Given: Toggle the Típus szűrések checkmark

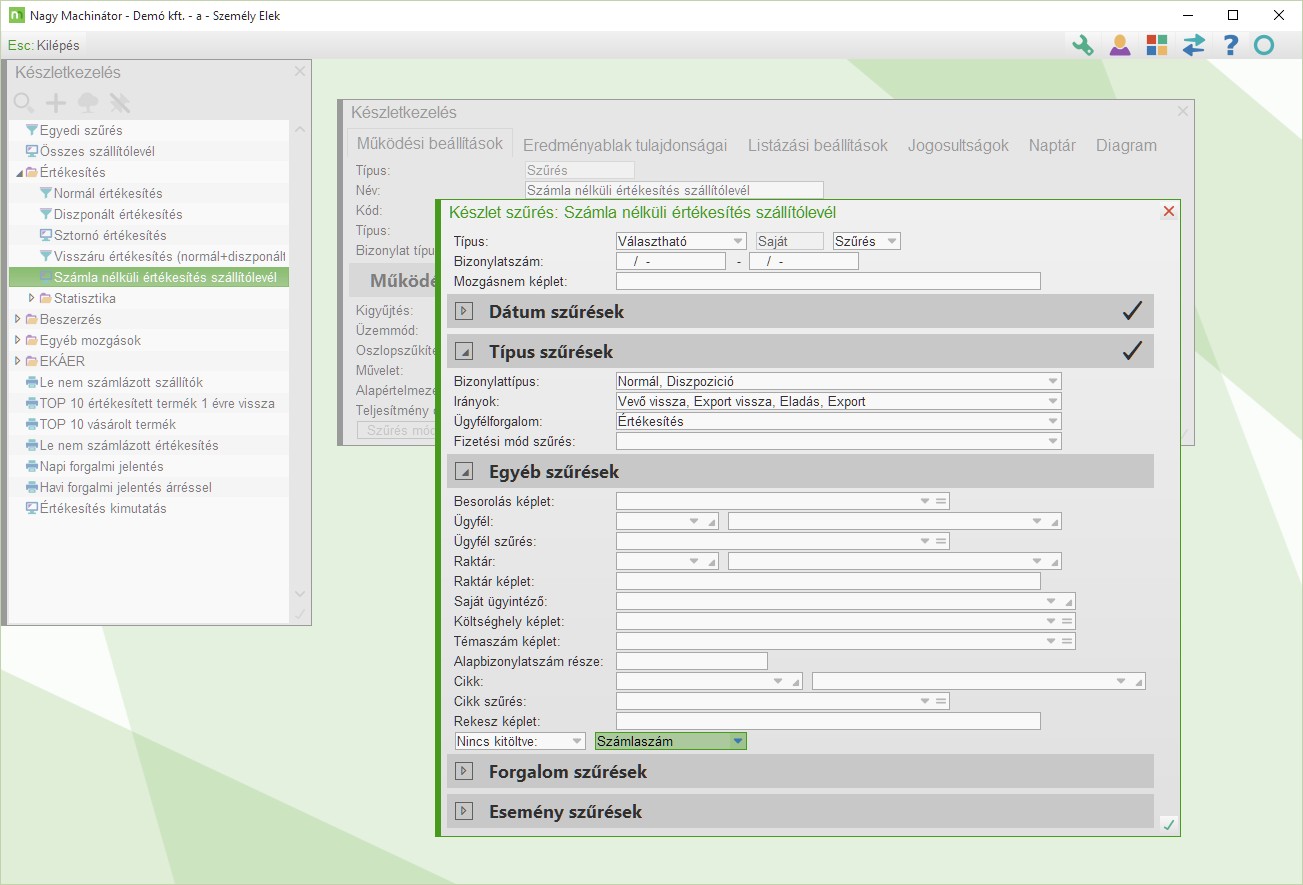Looking at the screenshot, I should coord(1132,352).
